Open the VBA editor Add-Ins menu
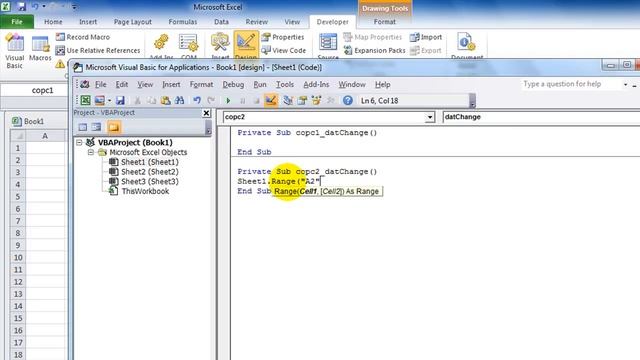The image size is (640, 360). tap(316, 84)
